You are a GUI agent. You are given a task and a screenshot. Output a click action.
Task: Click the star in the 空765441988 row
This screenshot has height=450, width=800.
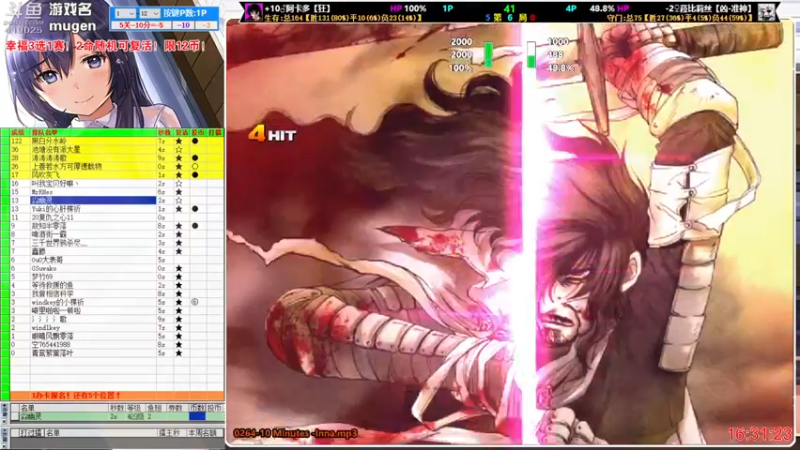(x=179, y=344)
